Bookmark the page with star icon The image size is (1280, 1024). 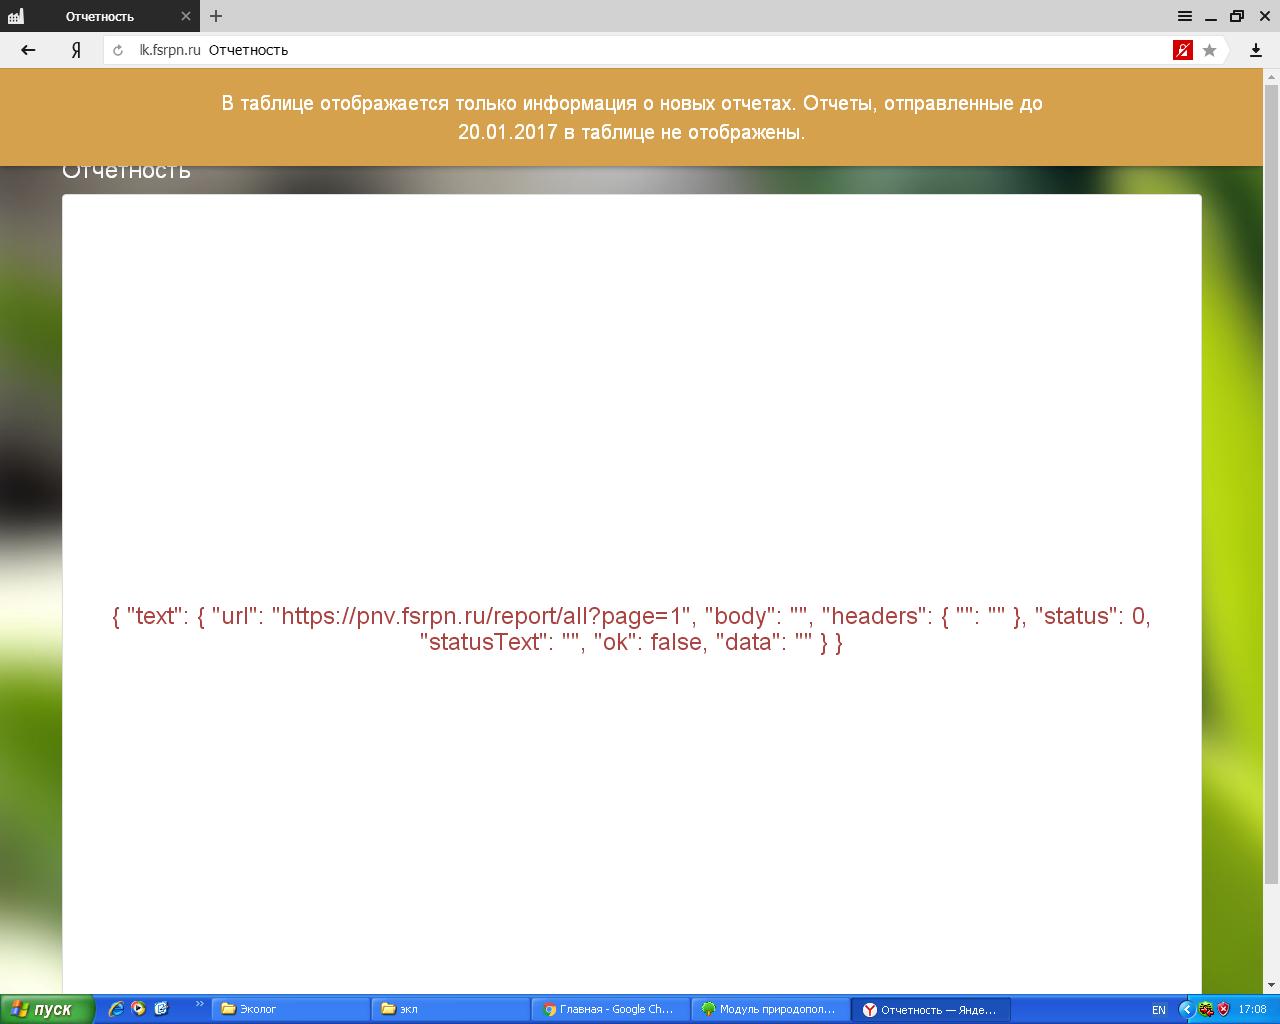point(1209,50)
